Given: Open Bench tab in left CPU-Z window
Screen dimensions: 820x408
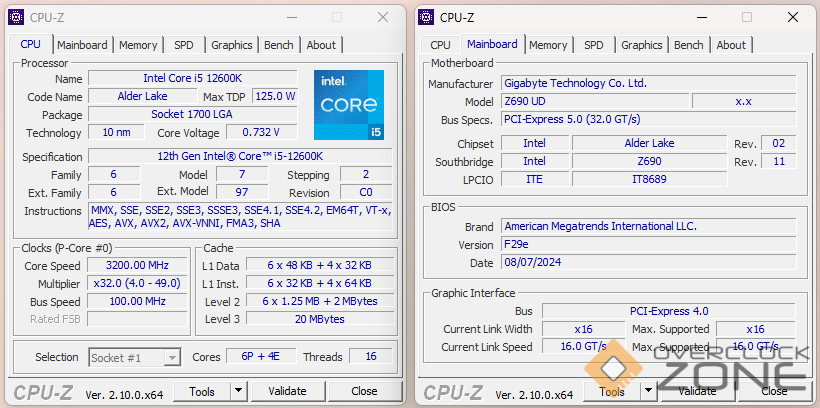Looking at the screenshot, I should click(x=279, y=45).
